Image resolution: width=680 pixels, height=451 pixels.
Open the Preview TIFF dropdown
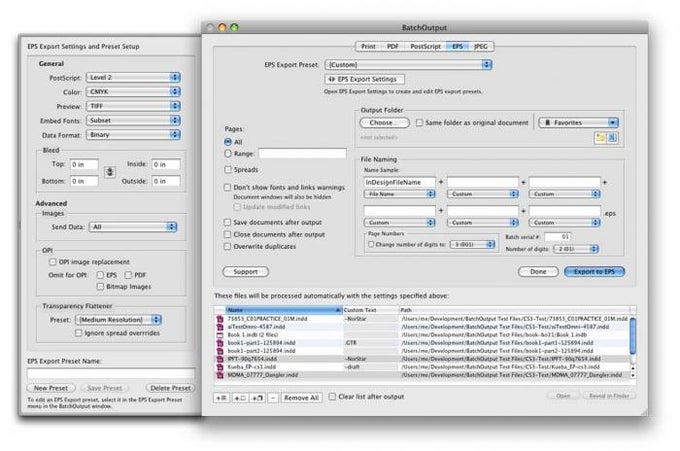click(134, 106)
